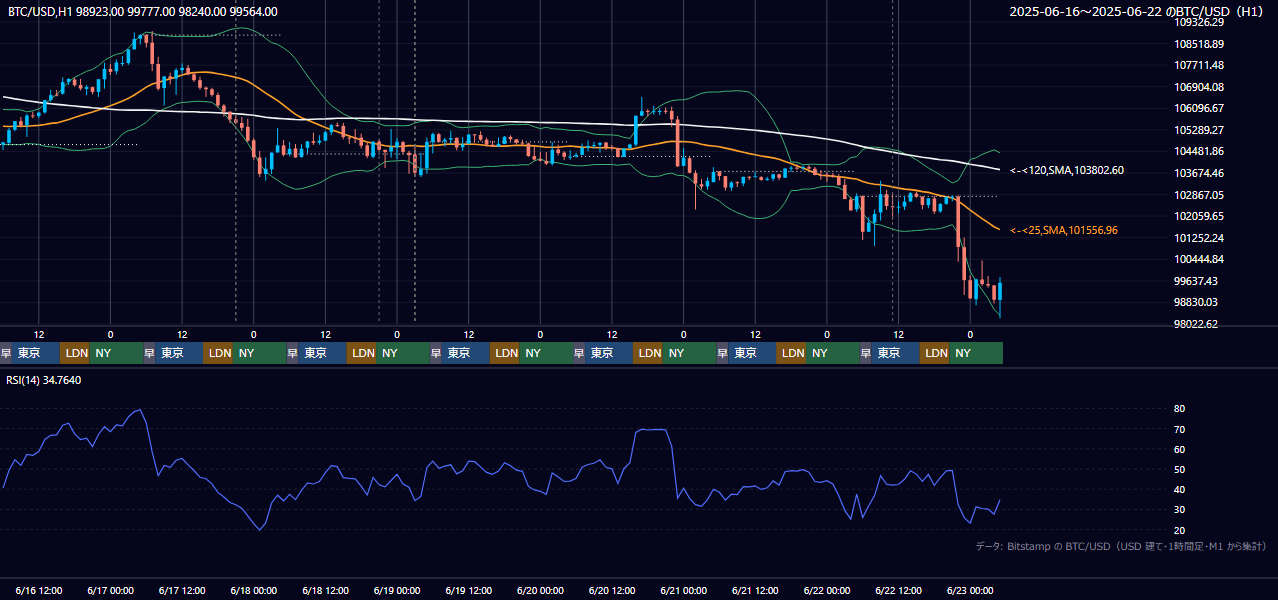The height and width of the screenshot is (600, 1278).
Task: Select the RSI(14) 34.7640 indicator label
Action: (44, 380)
